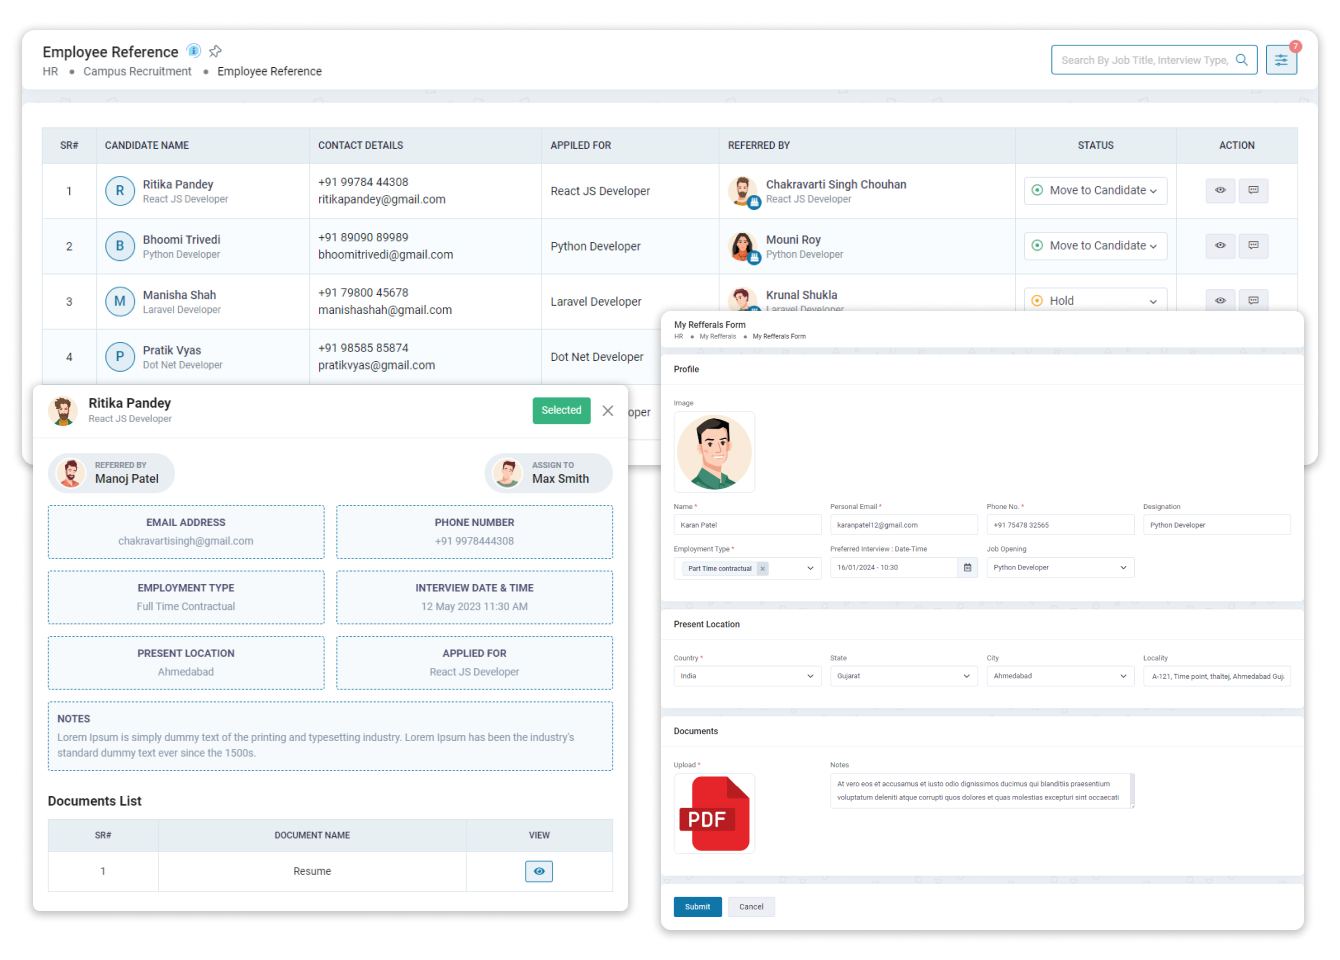View Ritika Pandey's details via the eye icon
1340x960 pixels.
pyautogui.click(x=1220, y=190)
